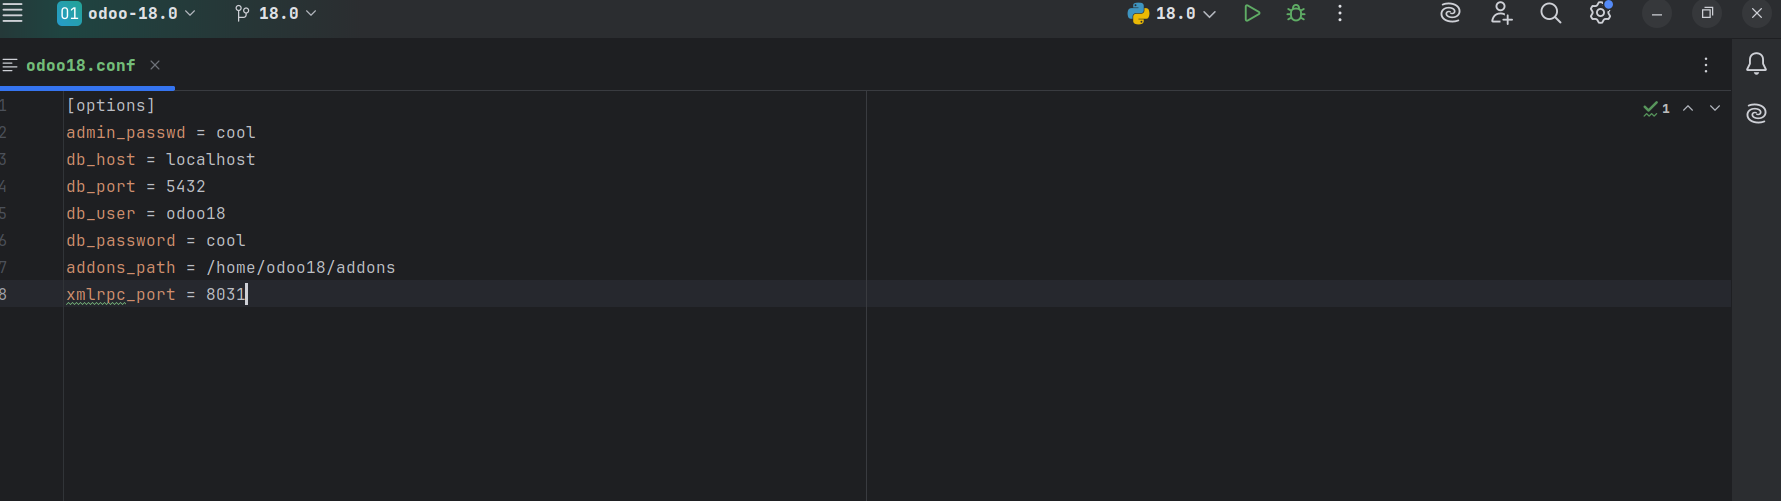Open the AI Assistant from the top toolbar
Viewport: 1781px width, 501px height.
coord(1450,13)
